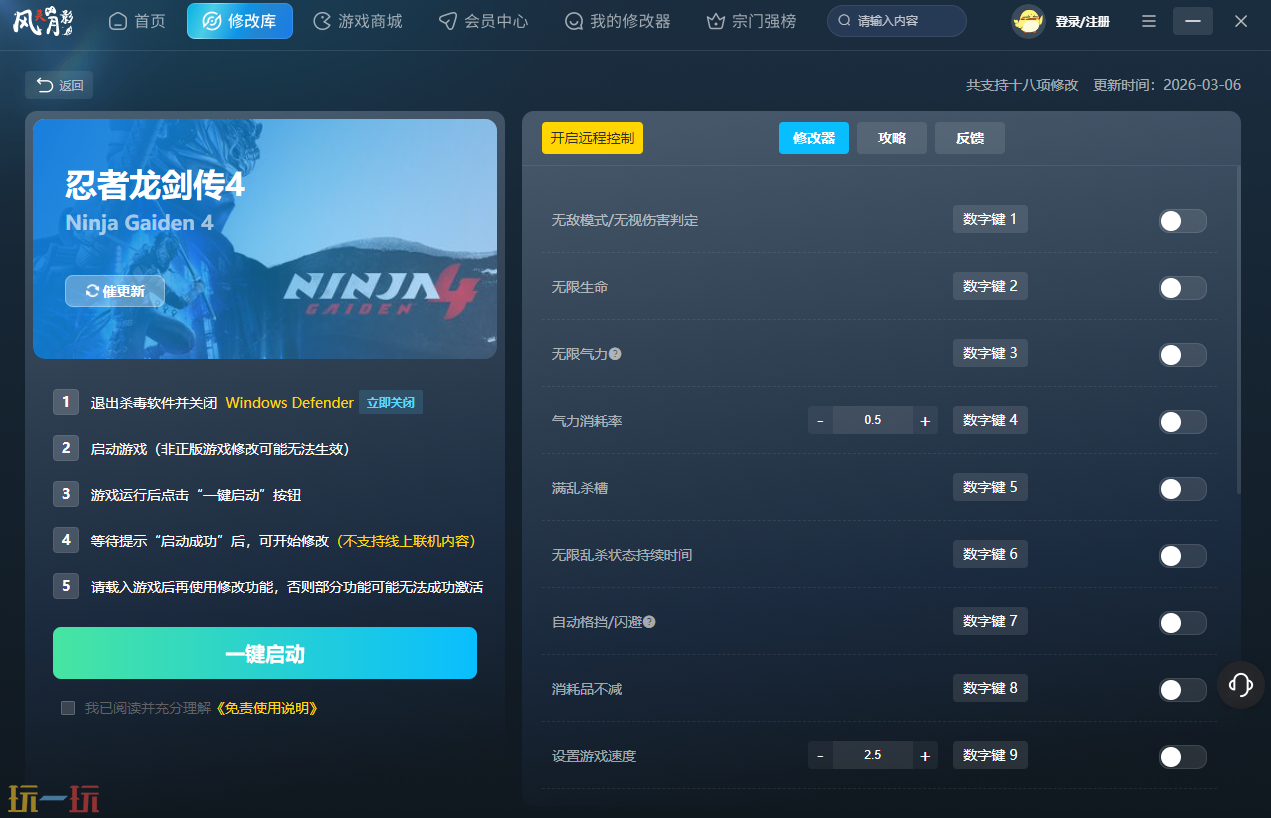Viewport: 1271px width, 818px height.
Task: Close the application window
Action: pos(1241,21)
